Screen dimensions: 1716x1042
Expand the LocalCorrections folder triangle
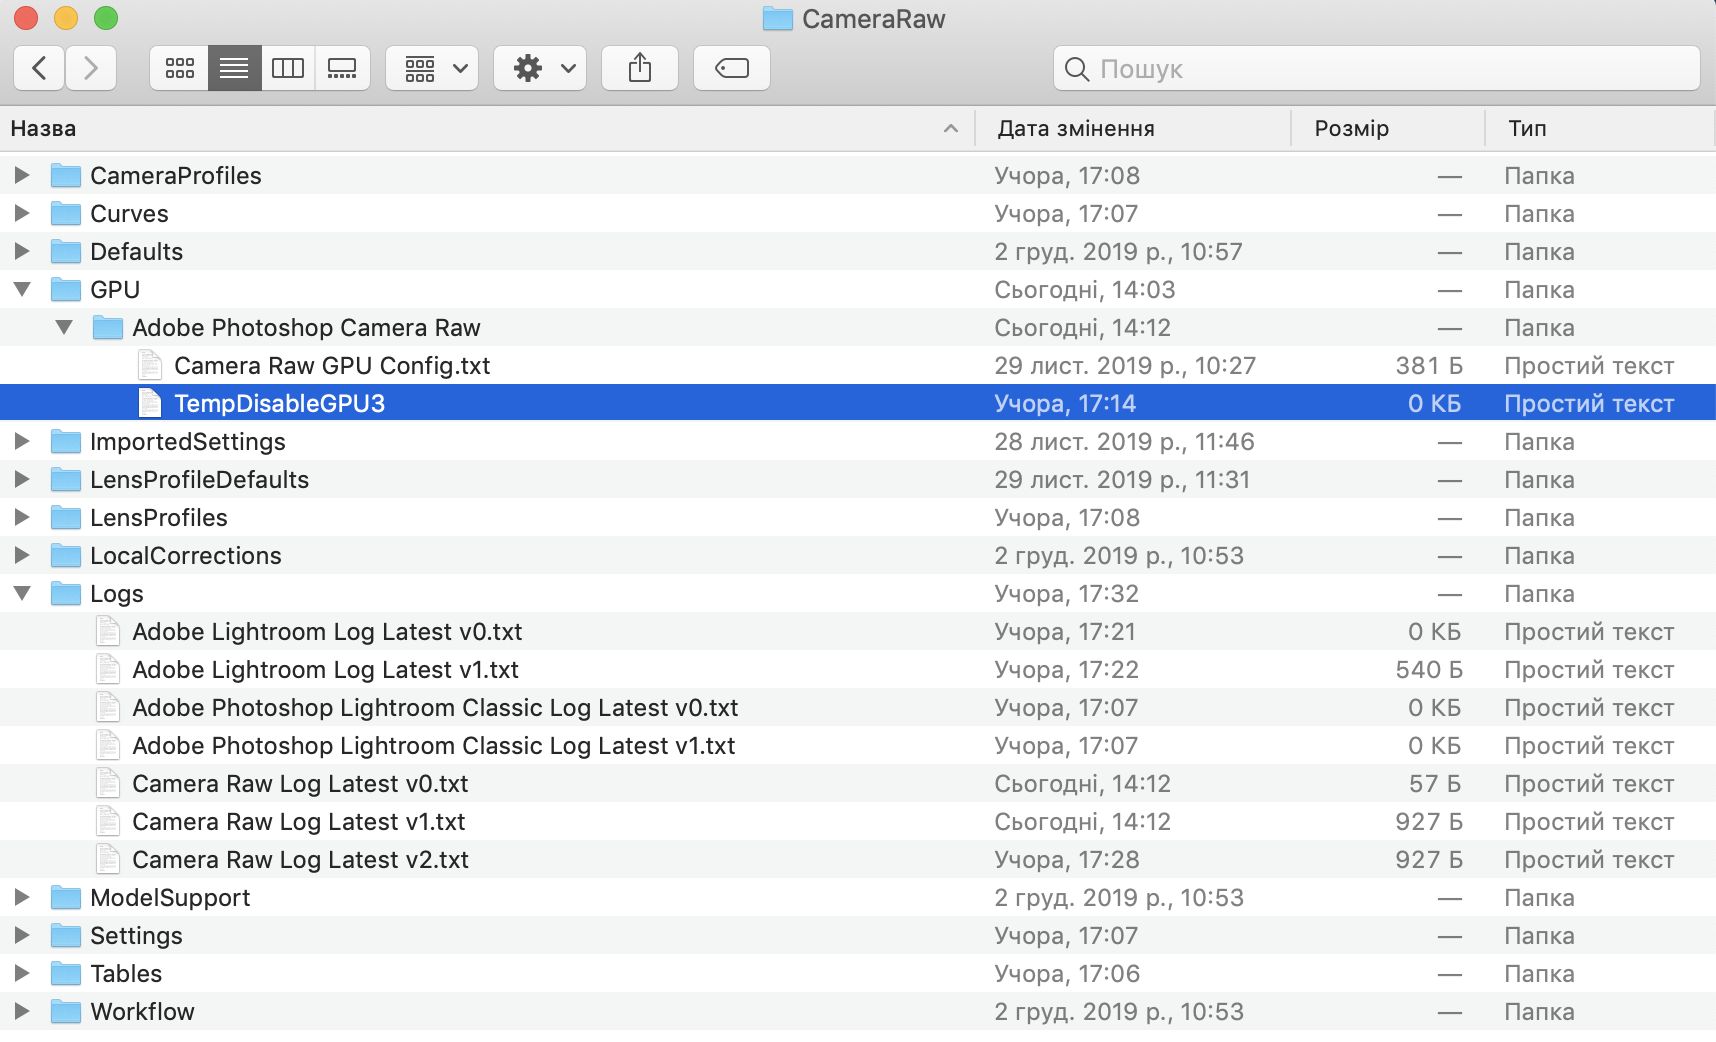click(x=22, y=555)
